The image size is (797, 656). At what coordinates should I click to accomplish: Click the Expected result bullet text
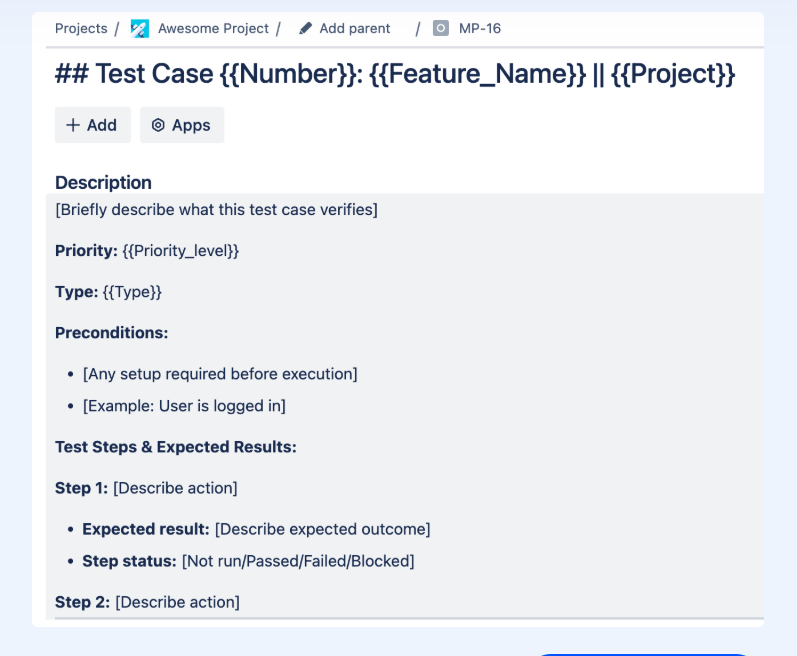pyautogui.click(x=256, y=529)
